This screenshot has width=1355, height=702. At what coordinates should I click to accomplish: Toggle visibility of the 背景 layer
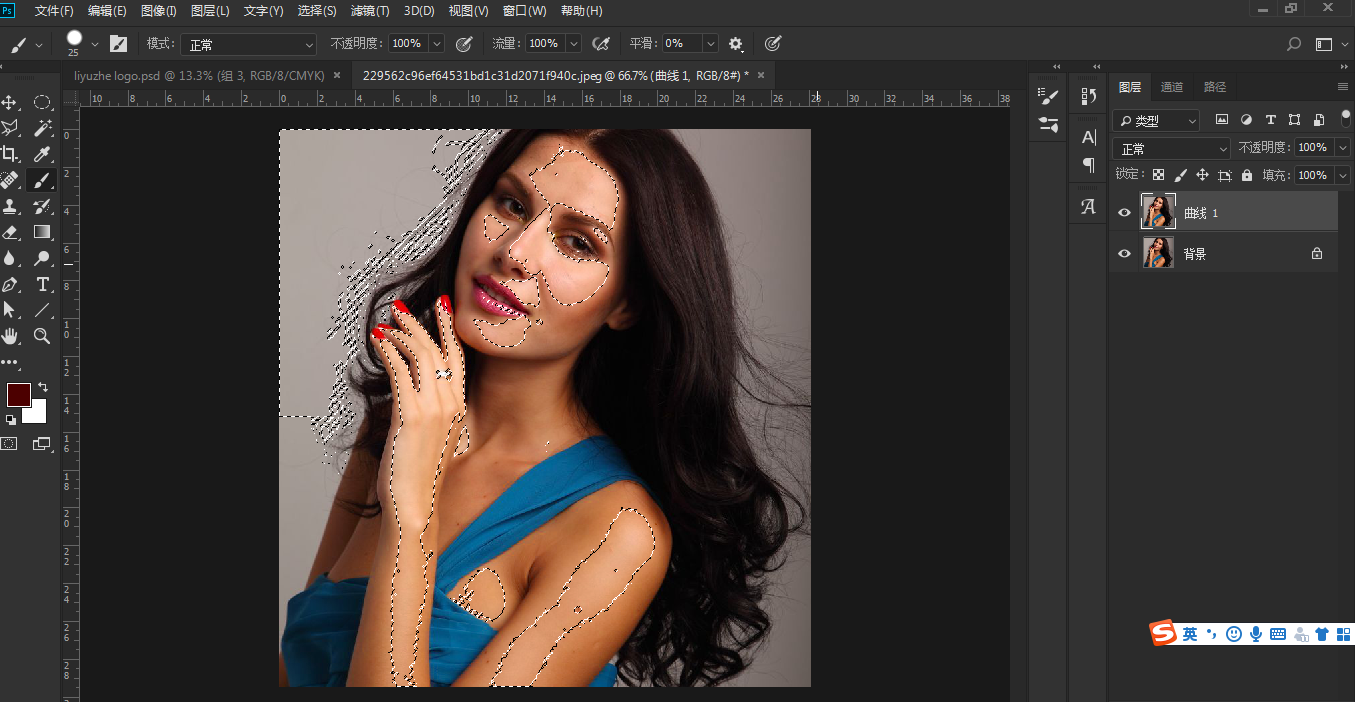click(1124, 254)
